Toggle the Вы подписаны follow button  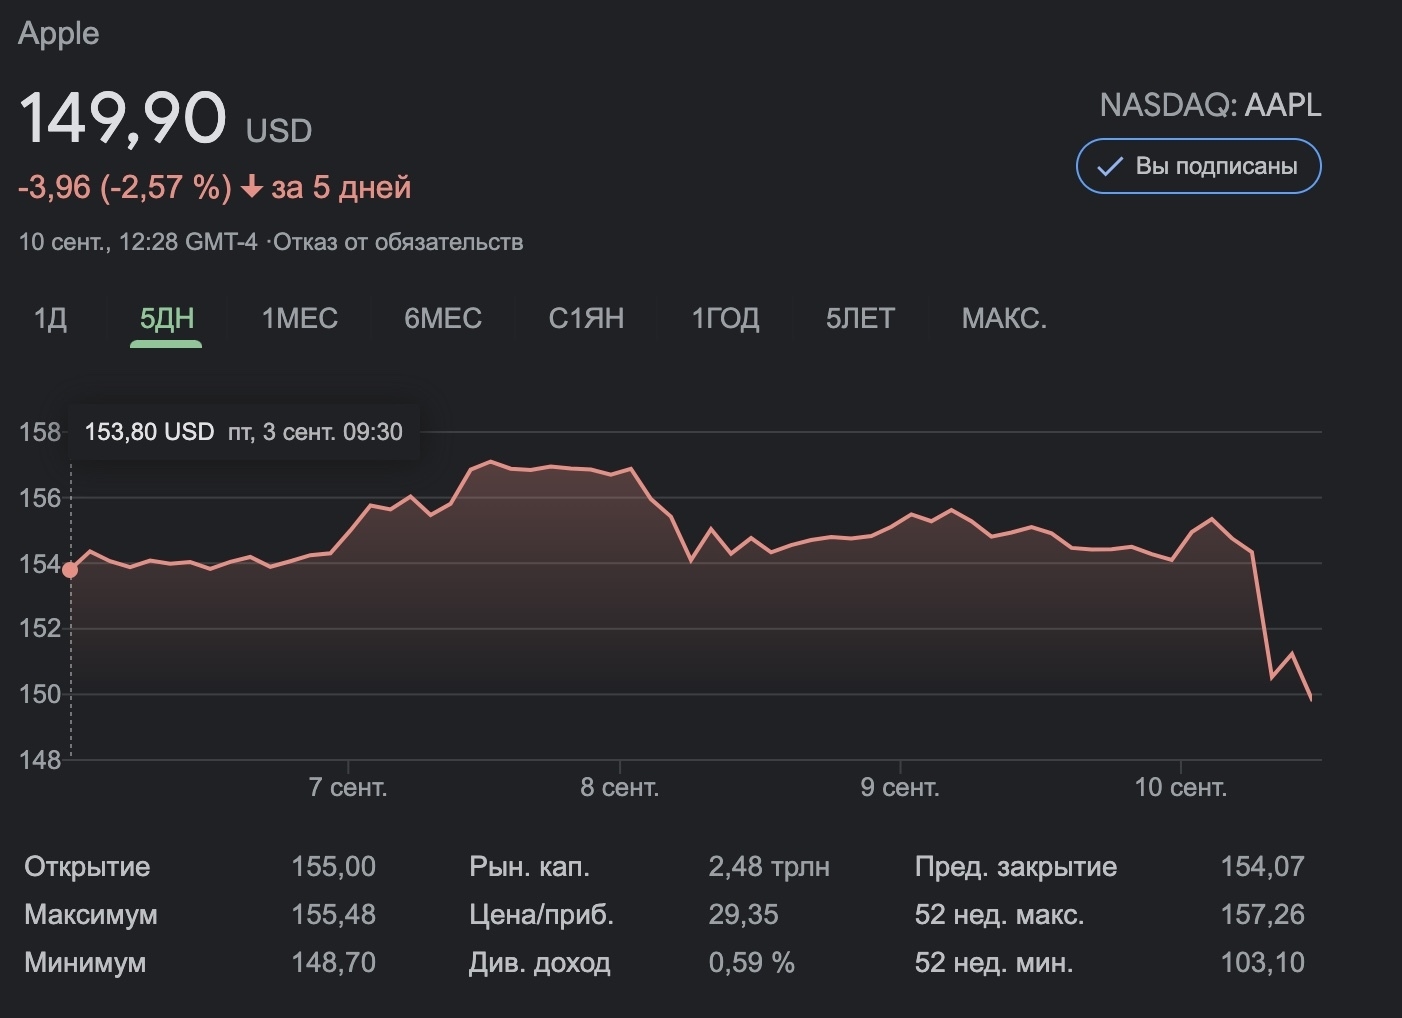click(x=1198, y=166)
